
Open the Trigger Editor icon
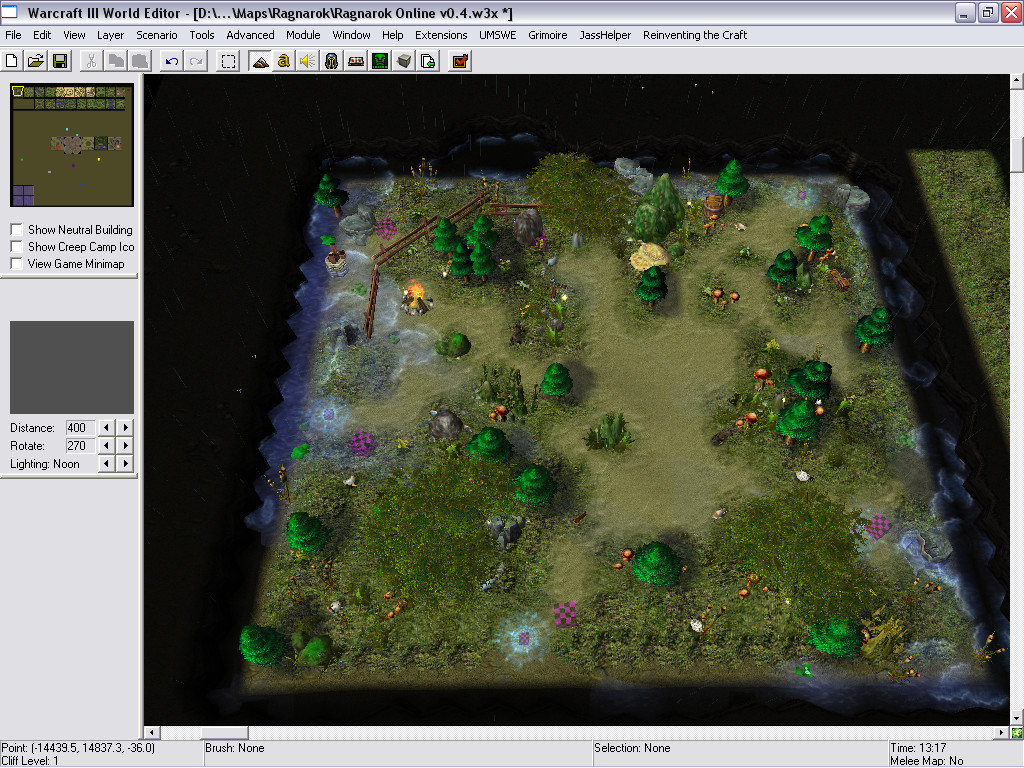(283, 61)
